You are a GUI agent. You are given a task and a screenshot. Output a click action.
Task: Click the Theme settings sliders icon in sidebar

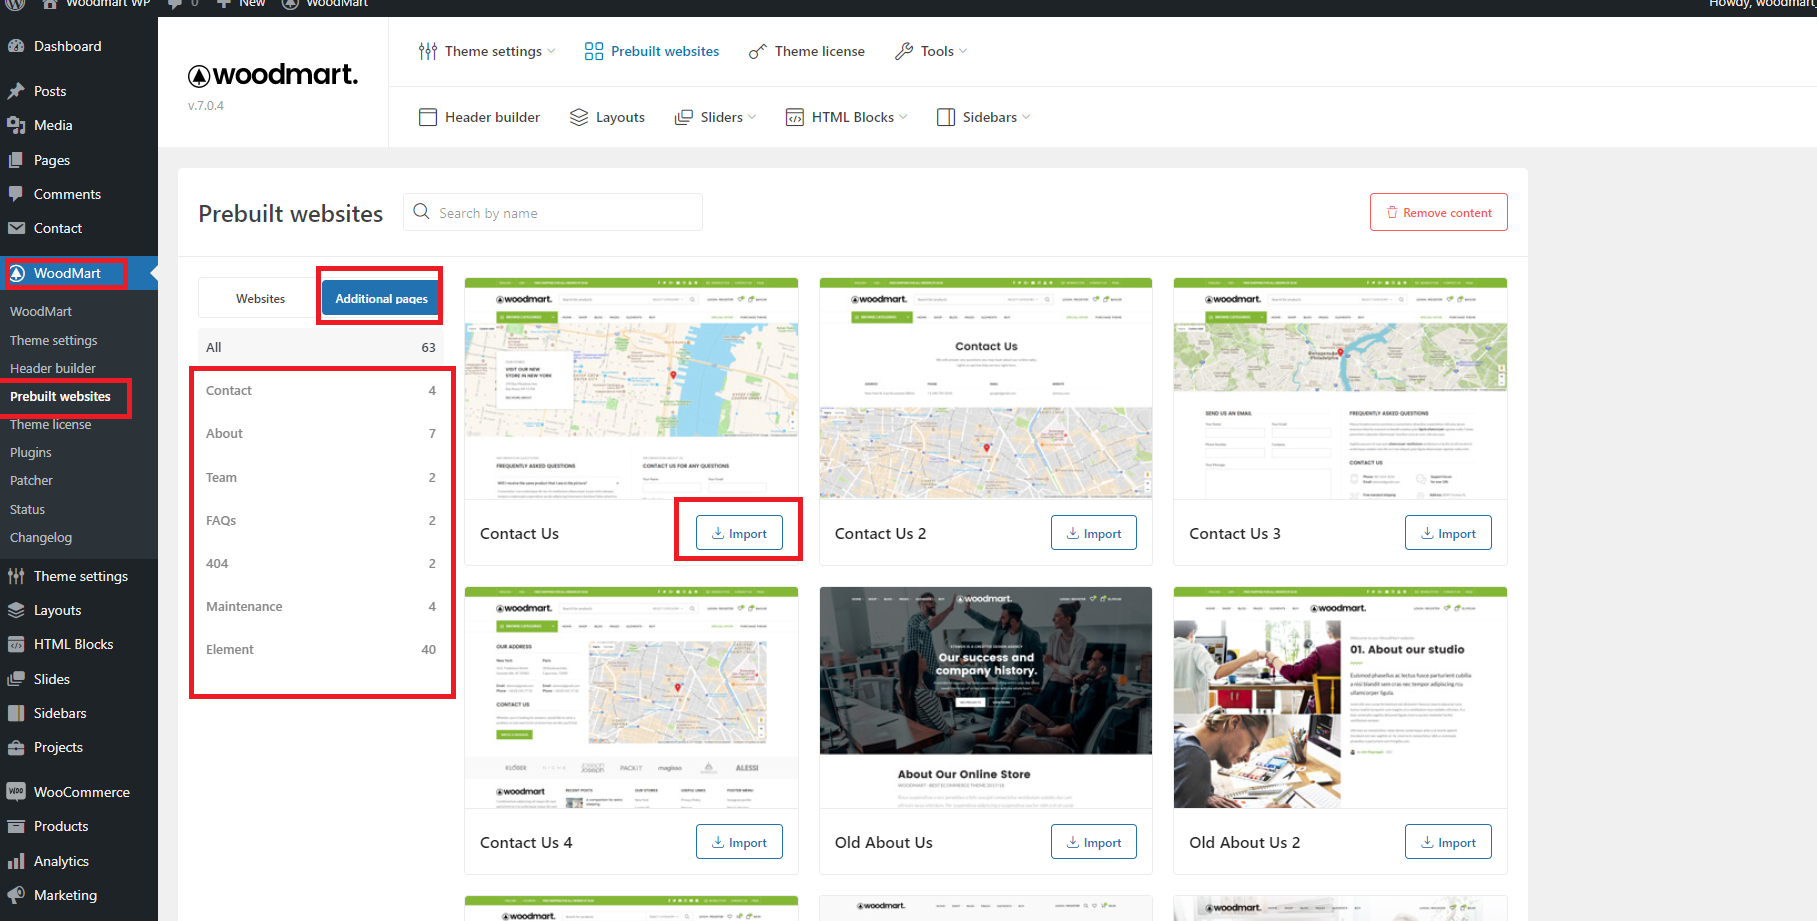point(16,576)
